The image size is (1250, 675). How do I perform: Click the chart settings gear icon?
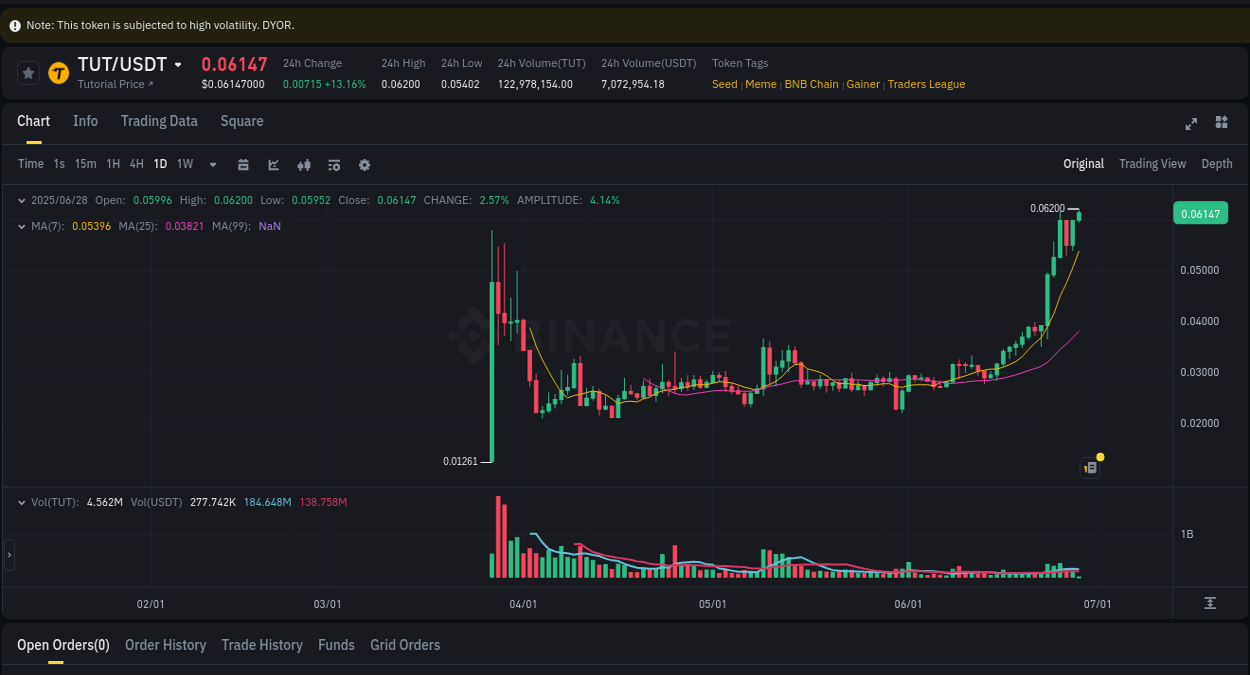point(364,163)
